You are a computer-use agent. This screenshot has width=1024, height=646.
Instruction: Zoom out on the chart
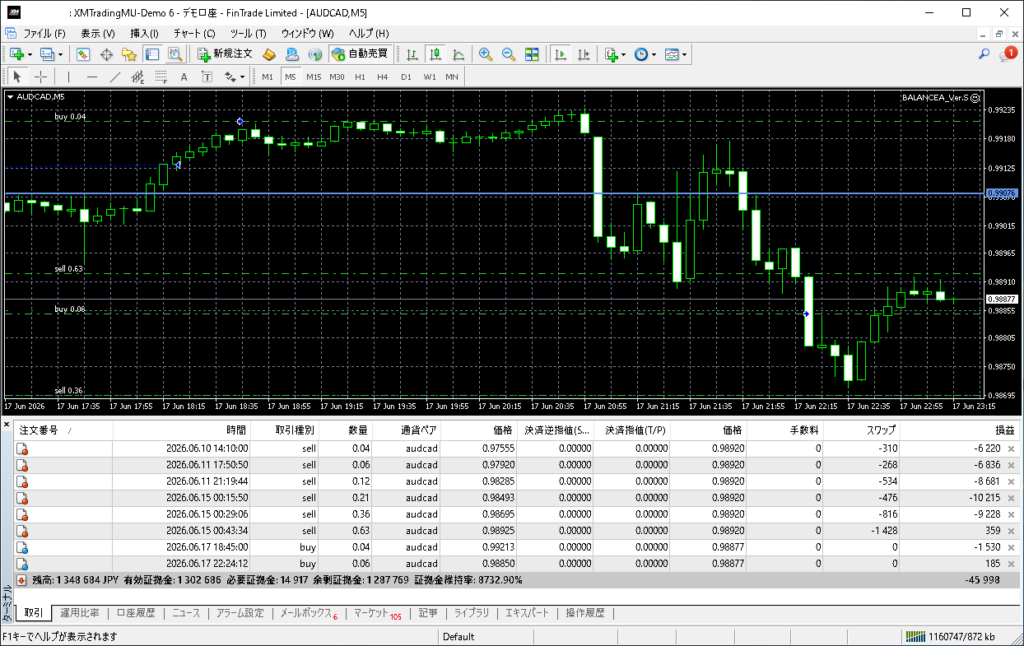click(x=509, y=54)
